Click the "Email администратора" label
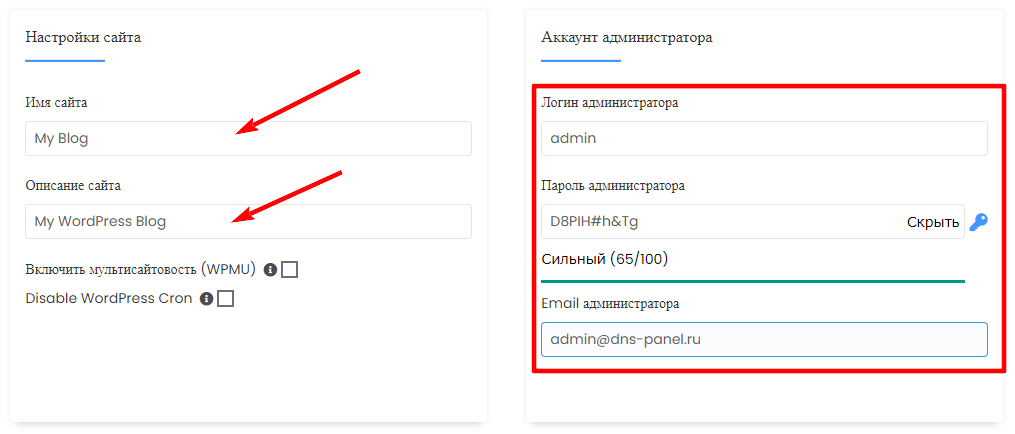 (x=610, y=303)
